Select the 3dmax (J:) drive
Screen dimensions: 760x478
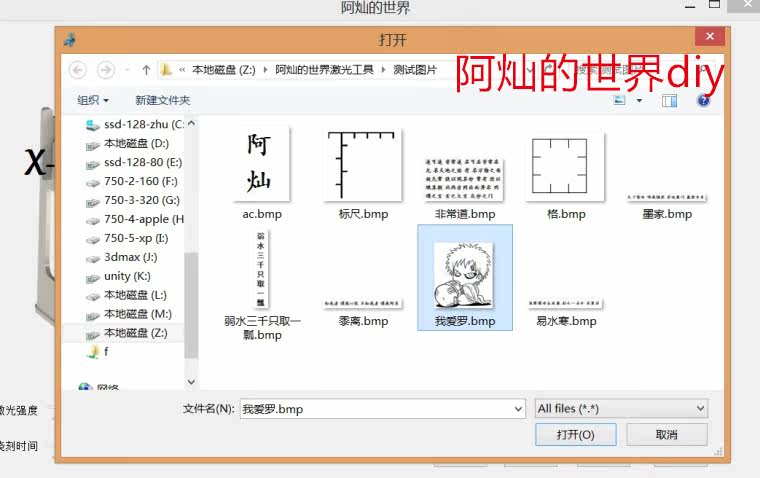130,257
